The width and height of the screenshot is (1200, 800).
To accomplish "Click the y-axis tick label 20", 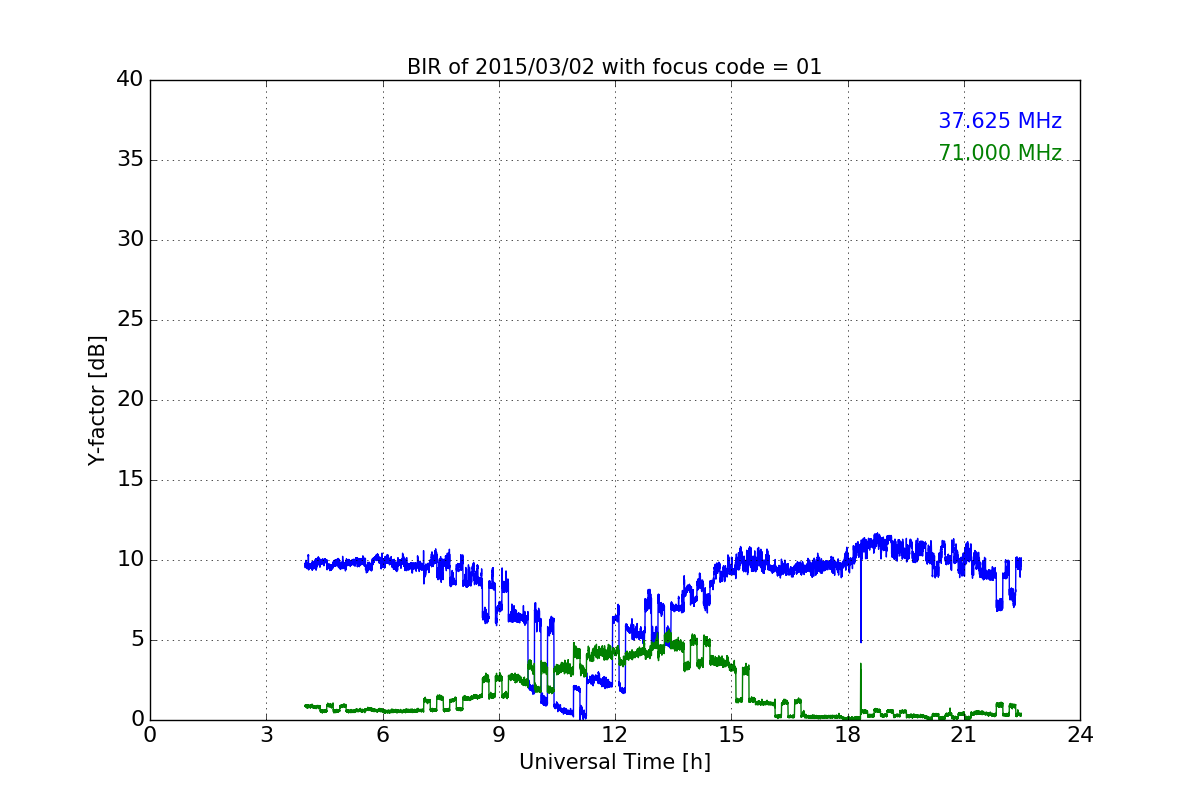I will [x=129, y=400].
